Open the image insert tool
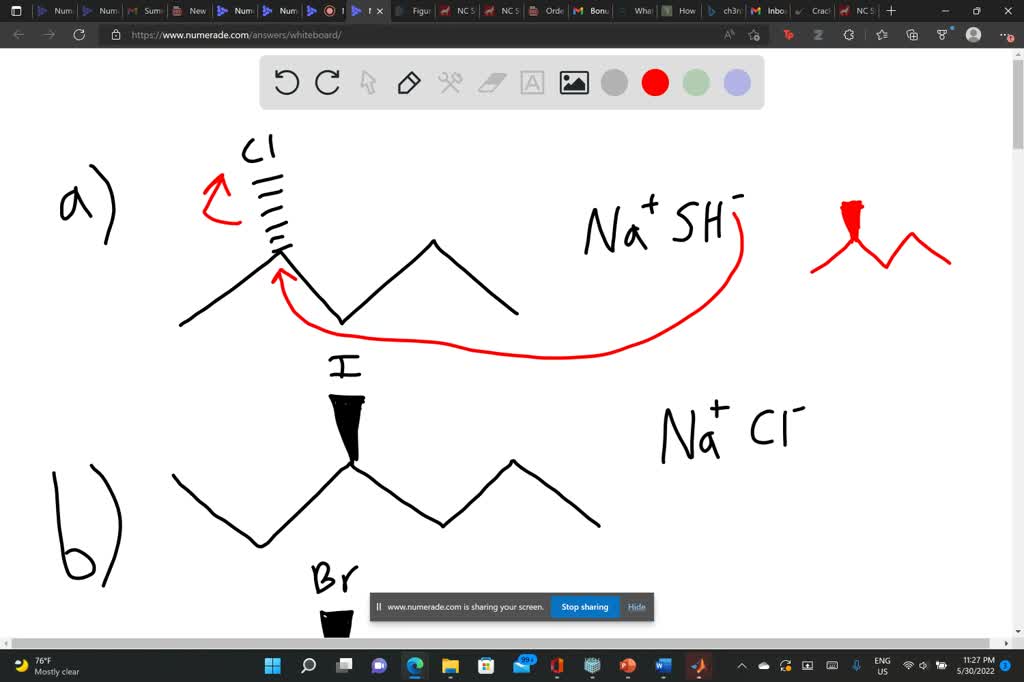Image resolution: width=1024 pixels, height=682 pixels. [572, 83]
